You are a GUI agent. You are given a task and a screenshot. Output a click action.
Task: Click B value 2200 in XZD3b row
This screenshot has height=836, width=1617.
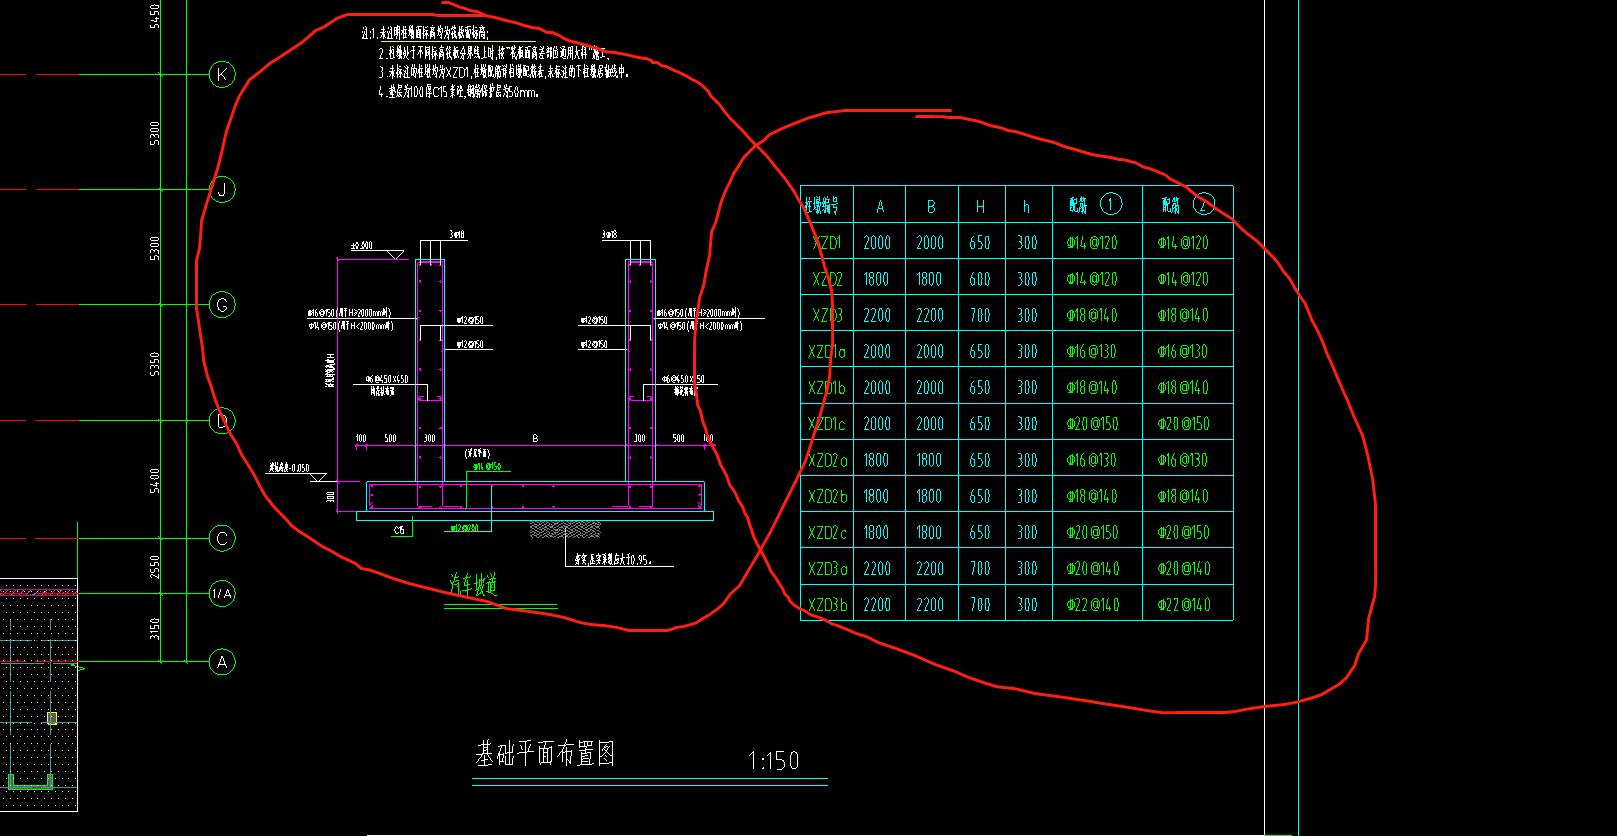pyautogui.click(x=930, y=605)
